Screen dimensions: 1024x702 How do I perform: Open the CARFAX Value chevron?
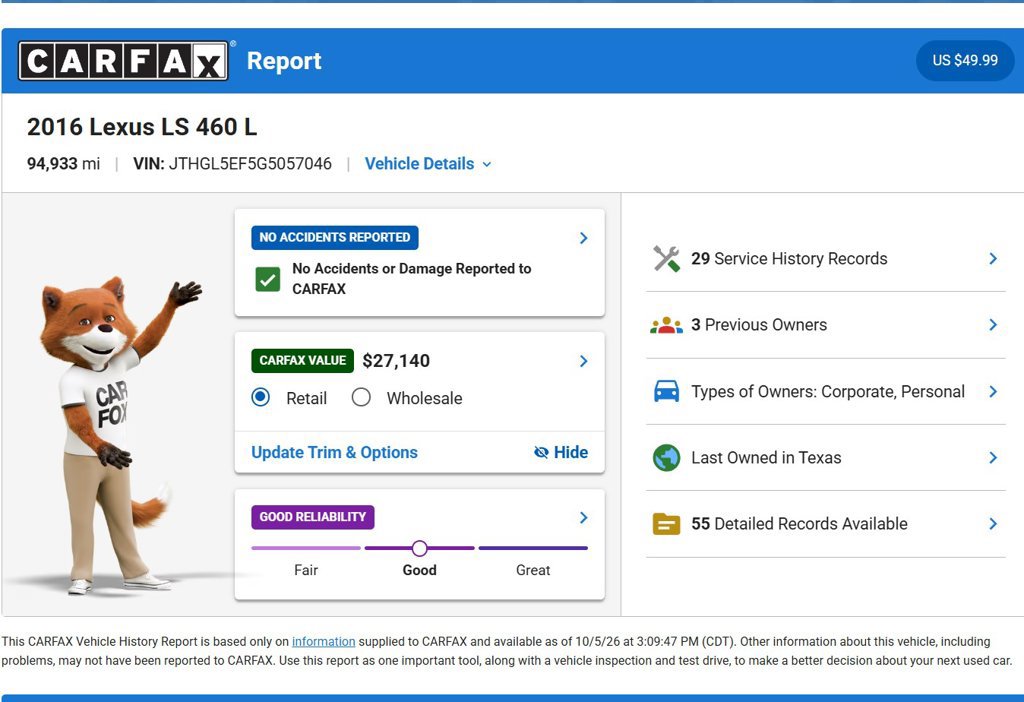(584, 361)
